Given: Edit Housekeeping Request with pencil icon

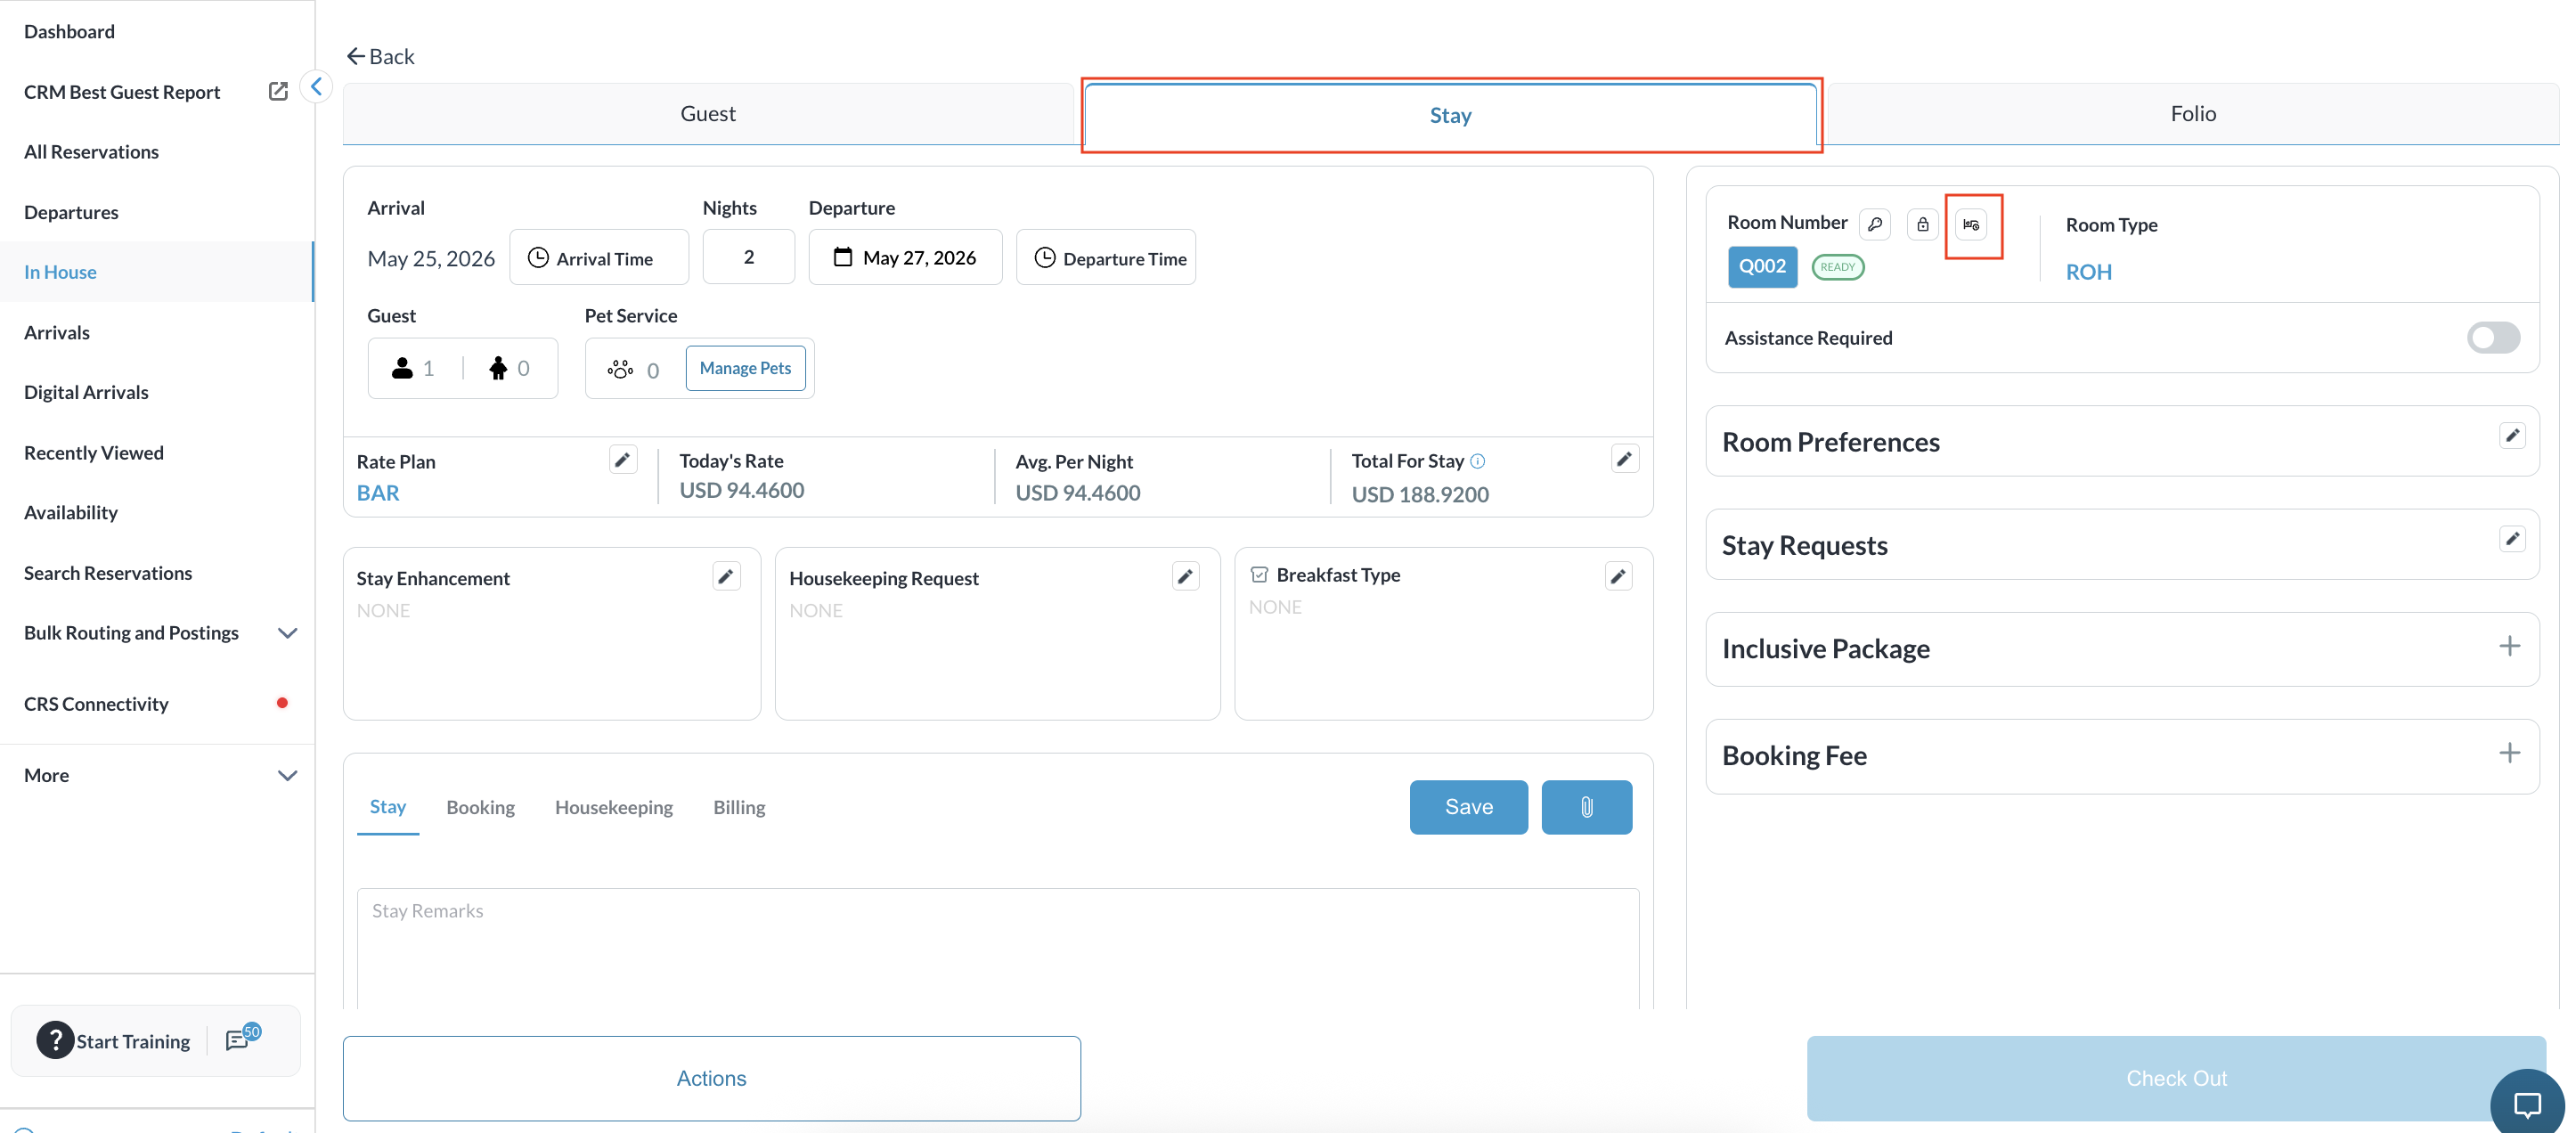Looking at the screenshot, I should pos(1185,576).
